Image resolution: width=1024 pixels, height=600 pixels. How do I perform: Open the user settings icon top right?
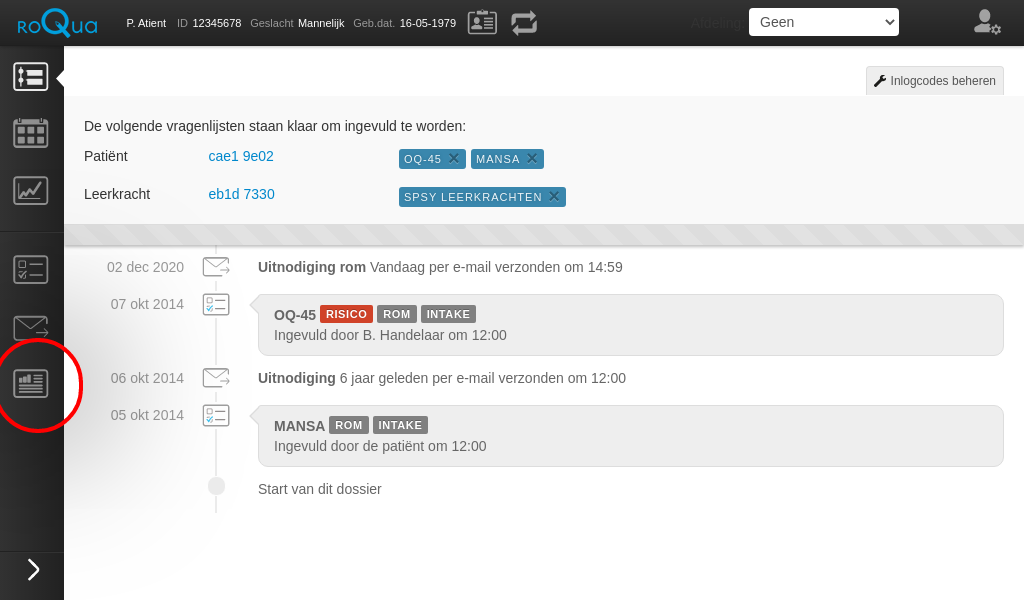pos(986,23)
